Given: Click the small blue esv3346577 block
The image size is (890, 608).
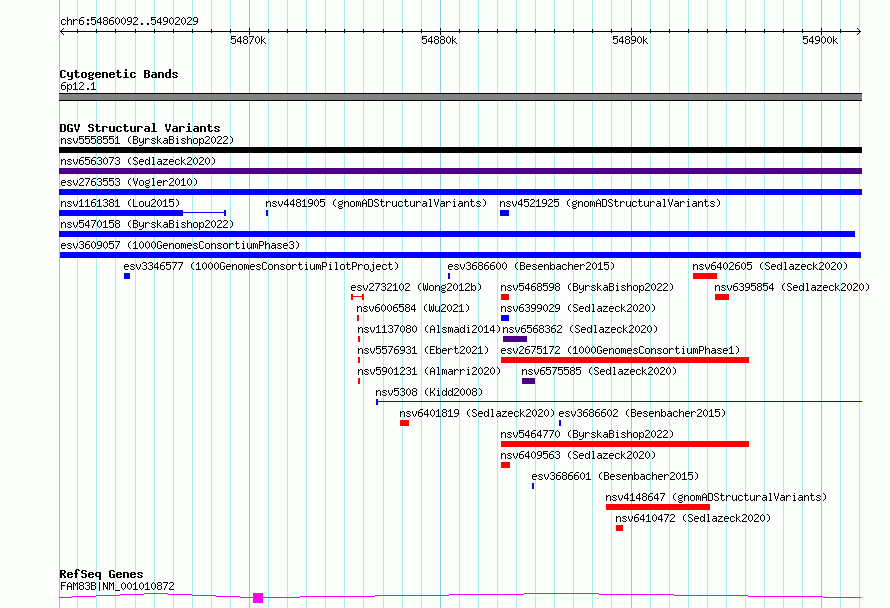Looking at the screenshot, I should tap(127, 276).
